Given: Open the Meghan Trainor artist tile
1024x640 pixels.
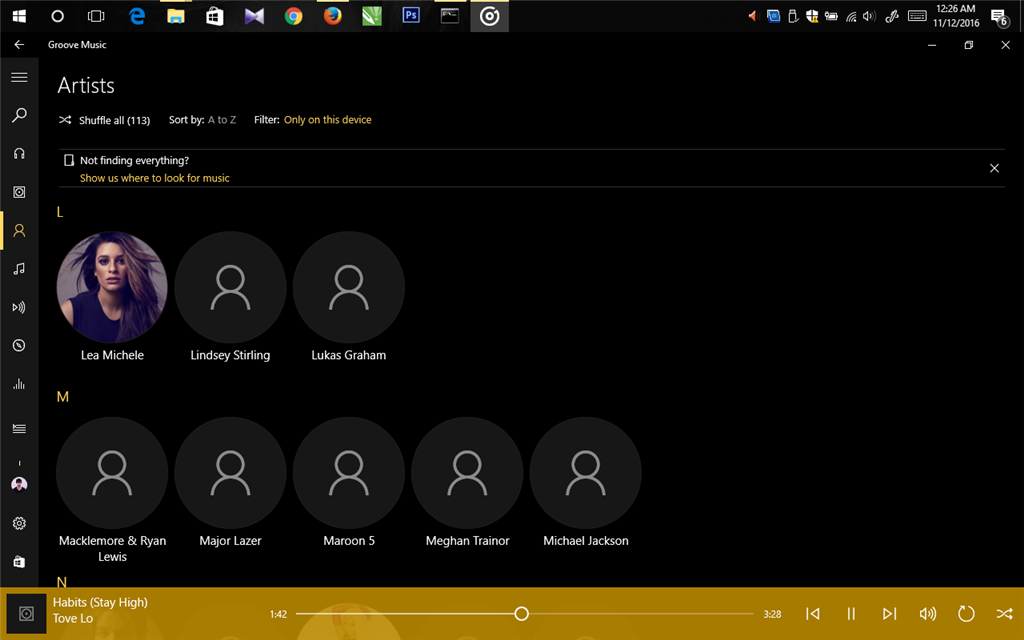Looking at the screenshot, I should pyautogui.click(x=467, y=482).
